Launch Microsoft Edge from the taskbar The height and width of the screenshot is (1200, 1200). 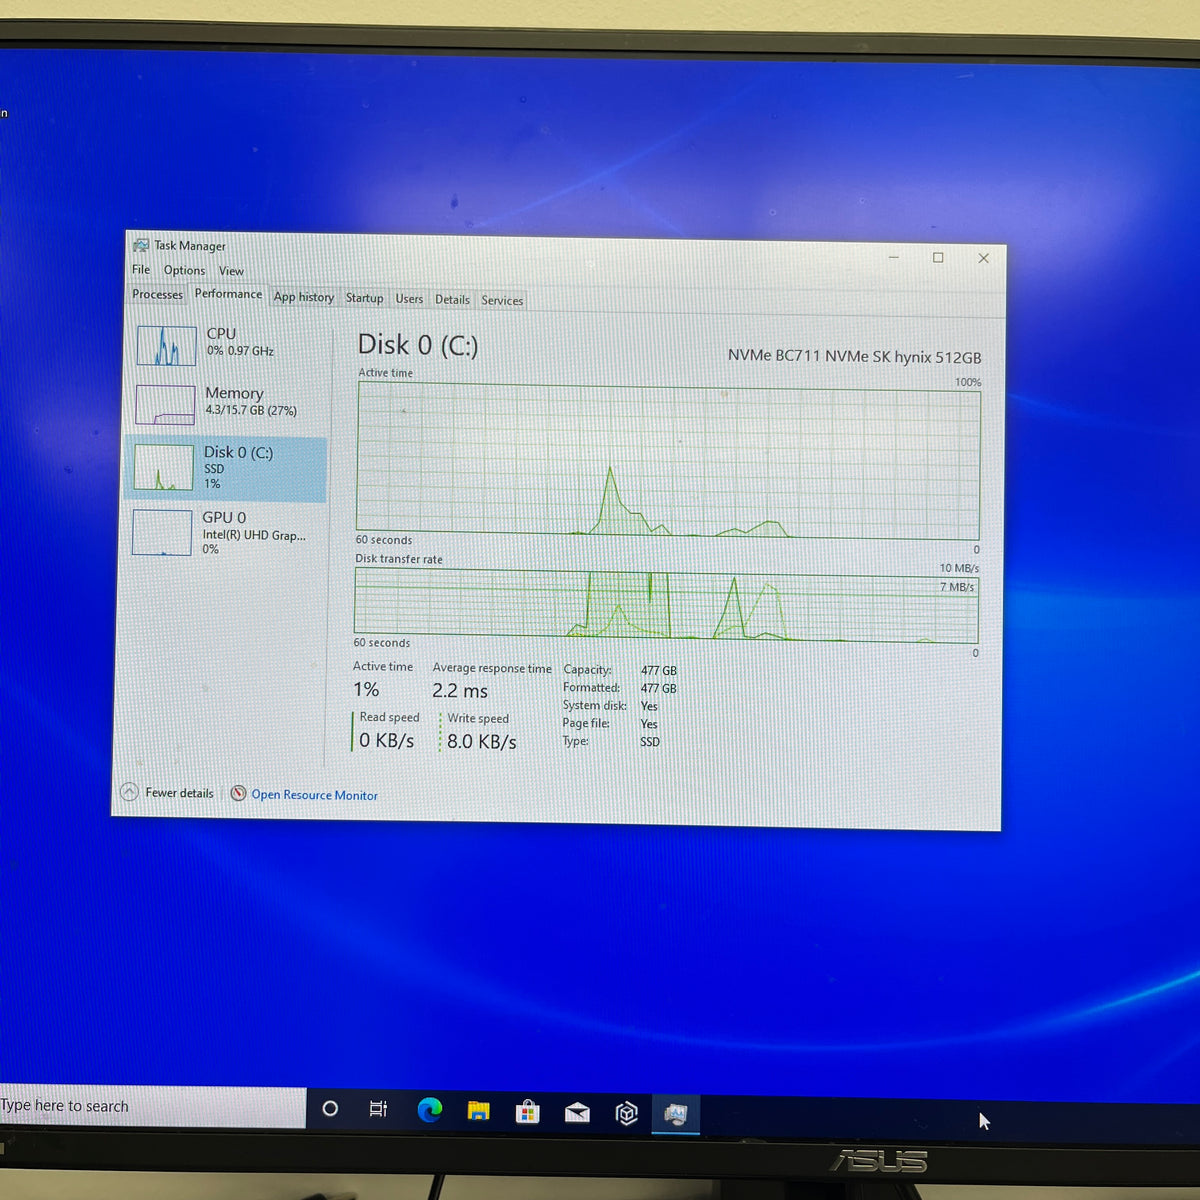click(430, 1110)
